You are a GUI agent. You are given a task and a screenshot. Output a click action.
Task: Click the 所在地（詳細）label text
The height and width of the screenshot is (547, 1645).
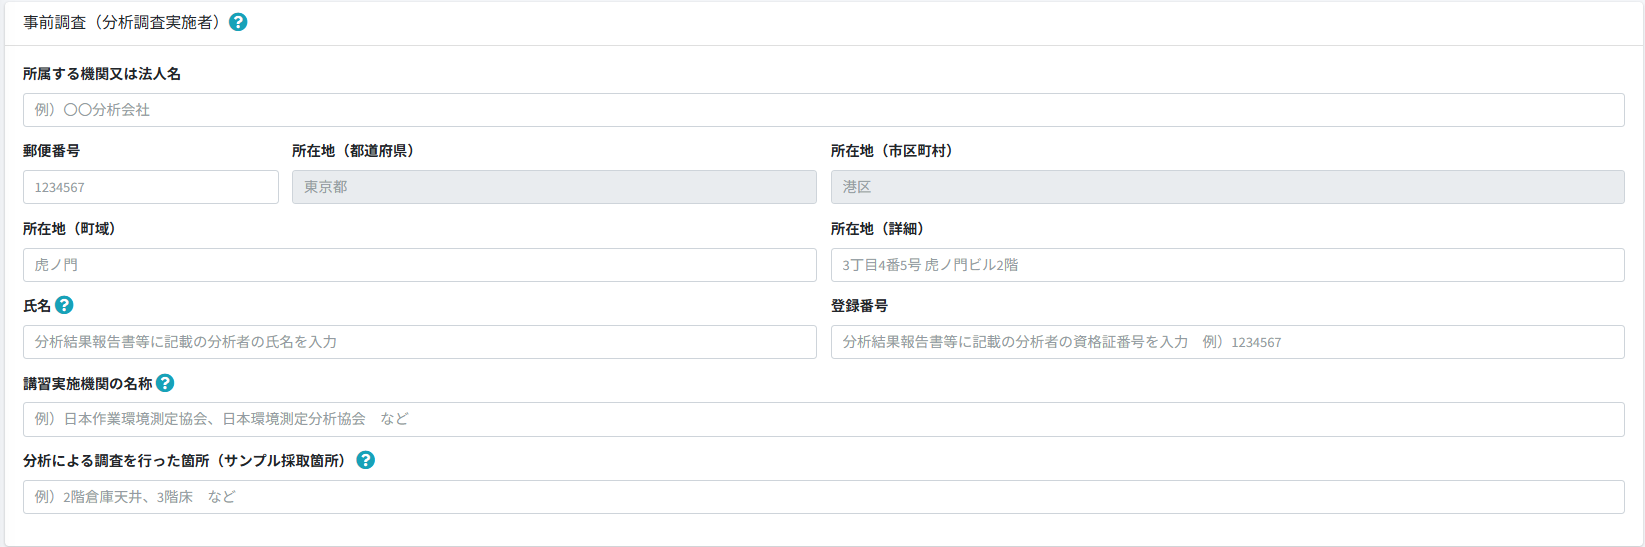877,229
